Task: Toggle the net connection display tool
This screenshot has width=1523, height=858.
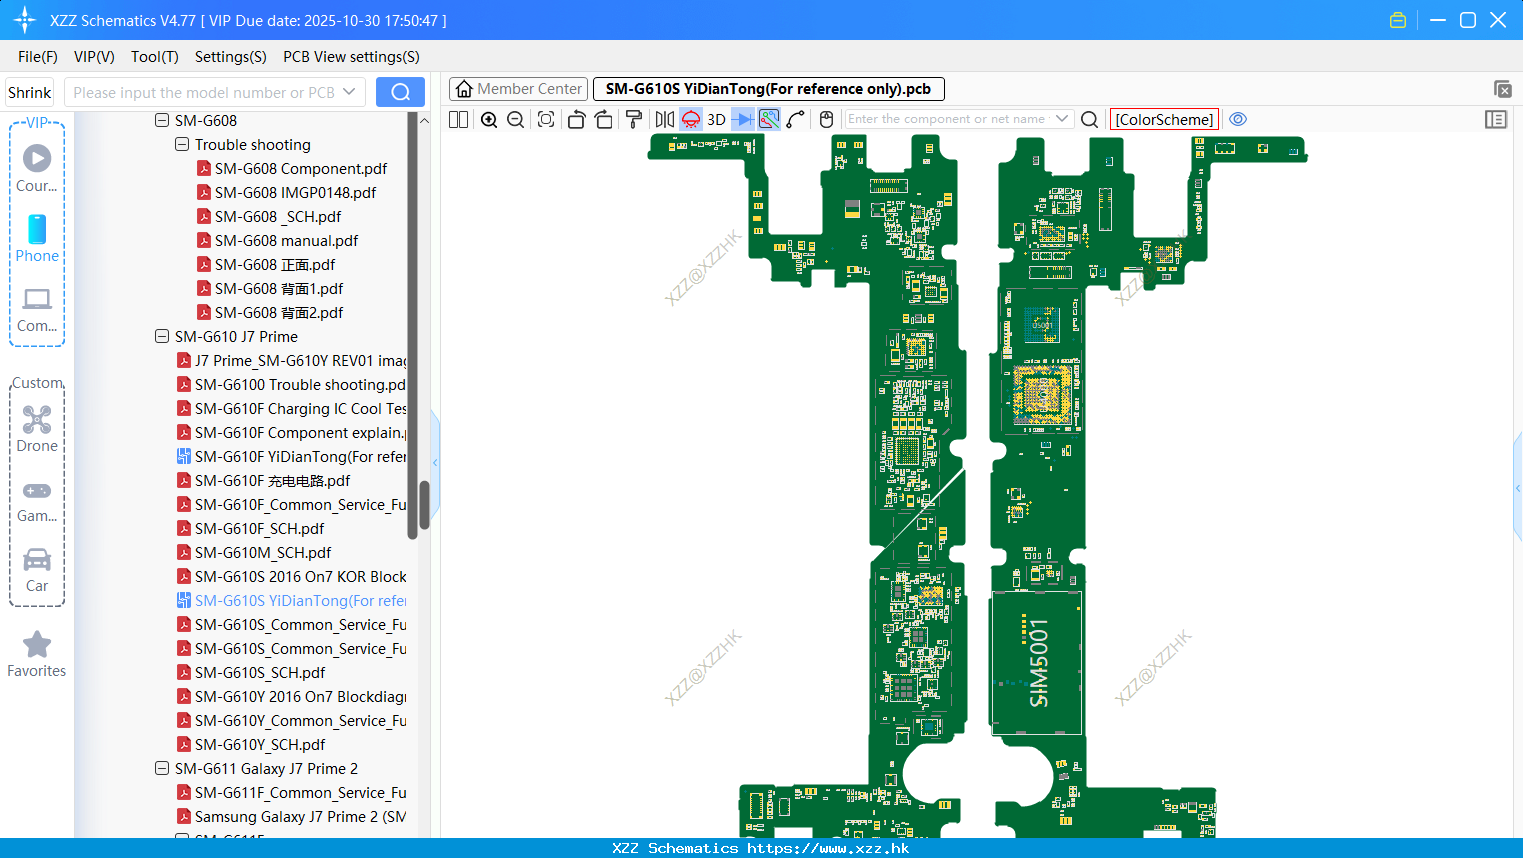Action: tap(769, 119)
